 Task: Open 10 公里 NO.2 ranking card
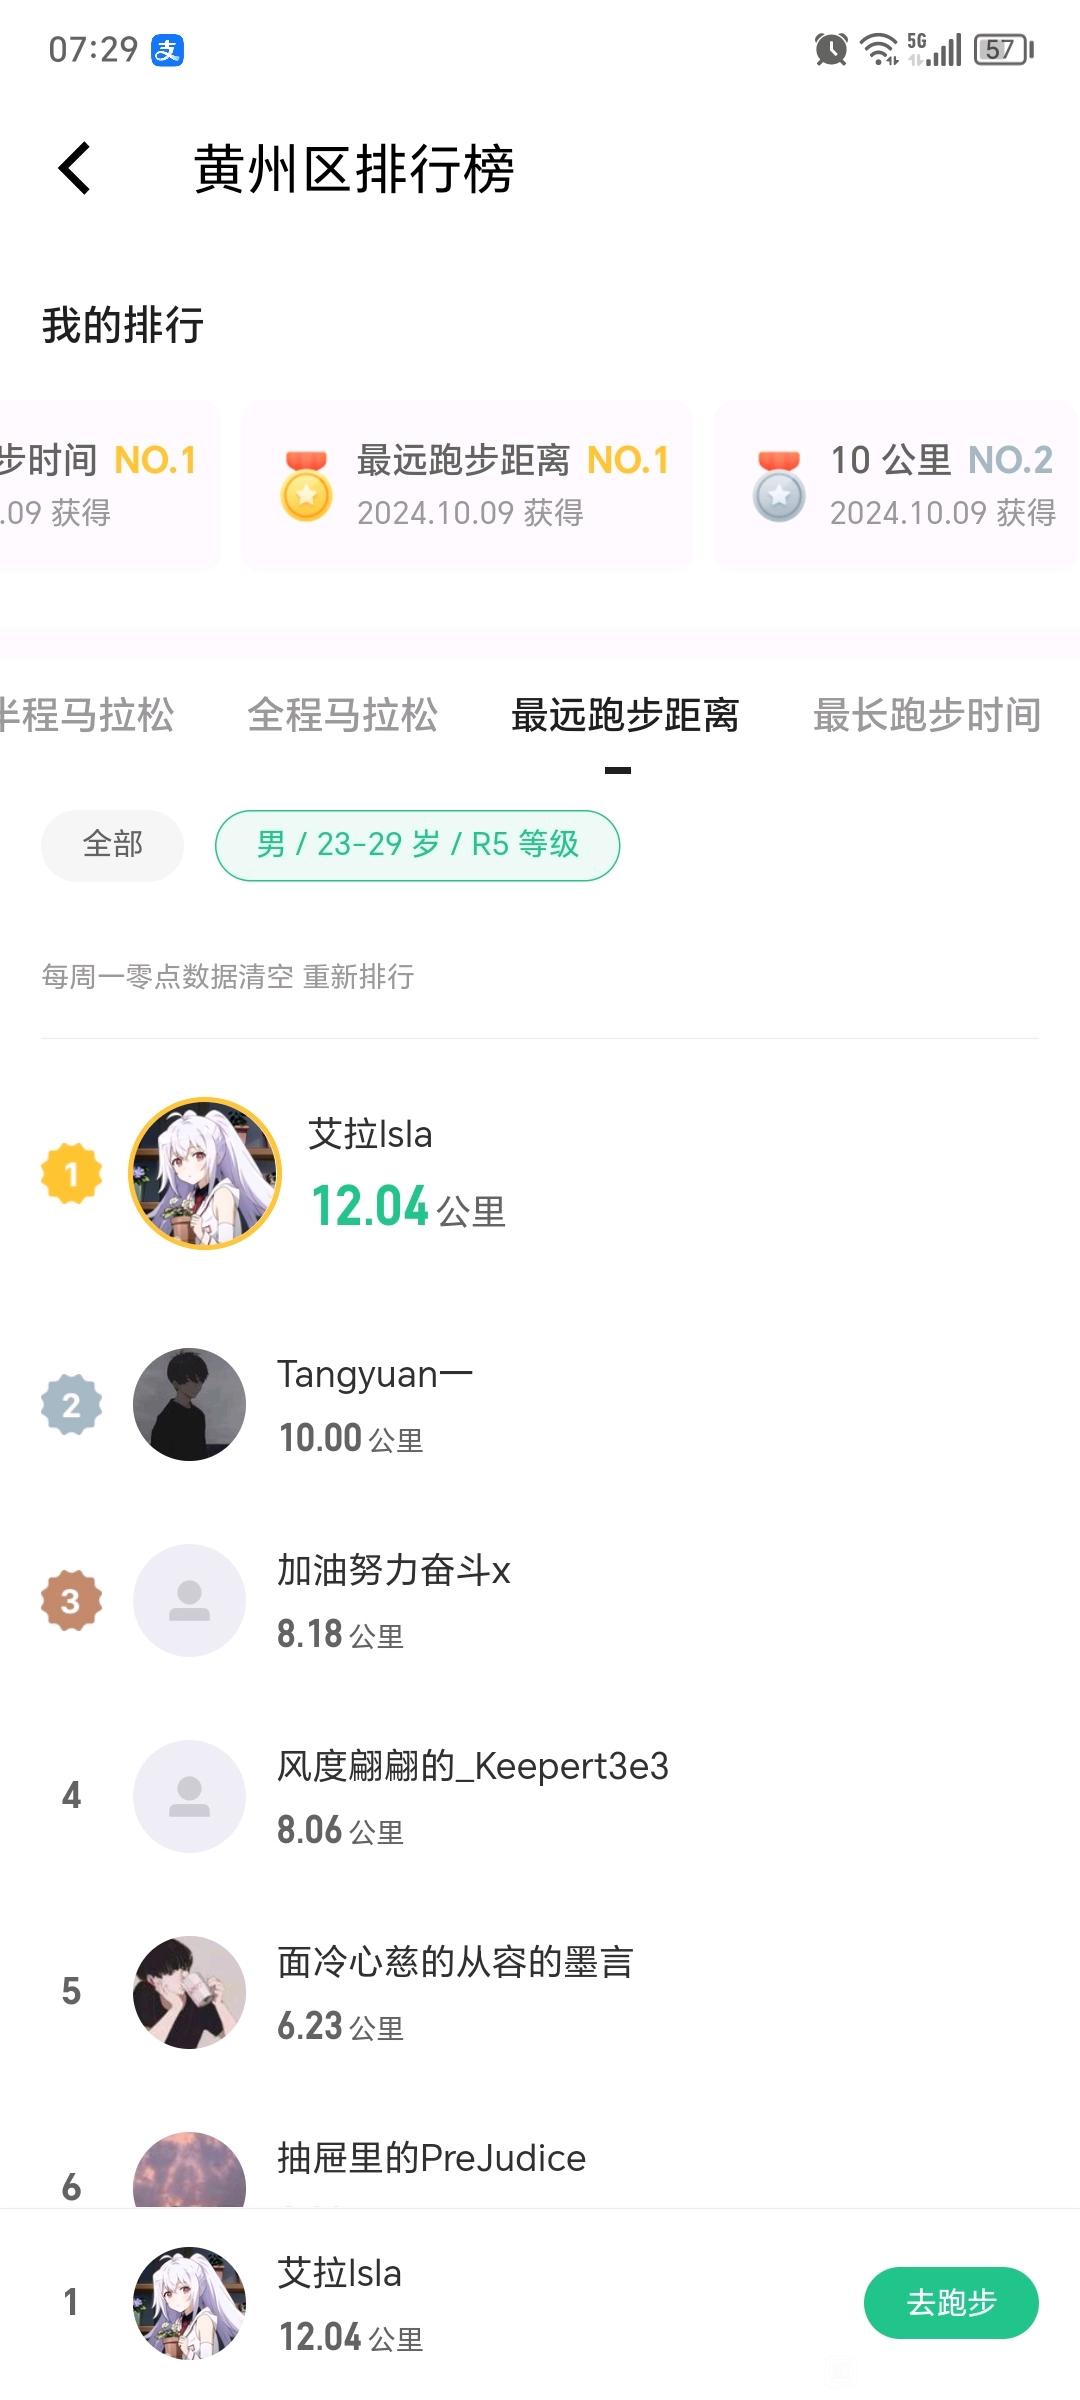tap(897, 486)
